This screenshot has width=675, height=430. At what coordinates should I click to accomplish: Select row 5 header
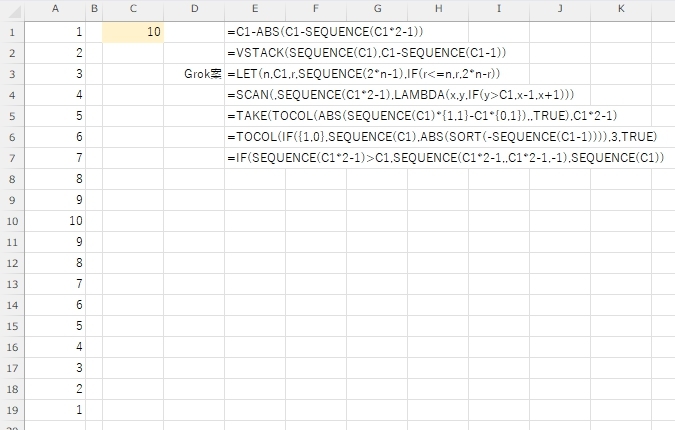point(12,116)
